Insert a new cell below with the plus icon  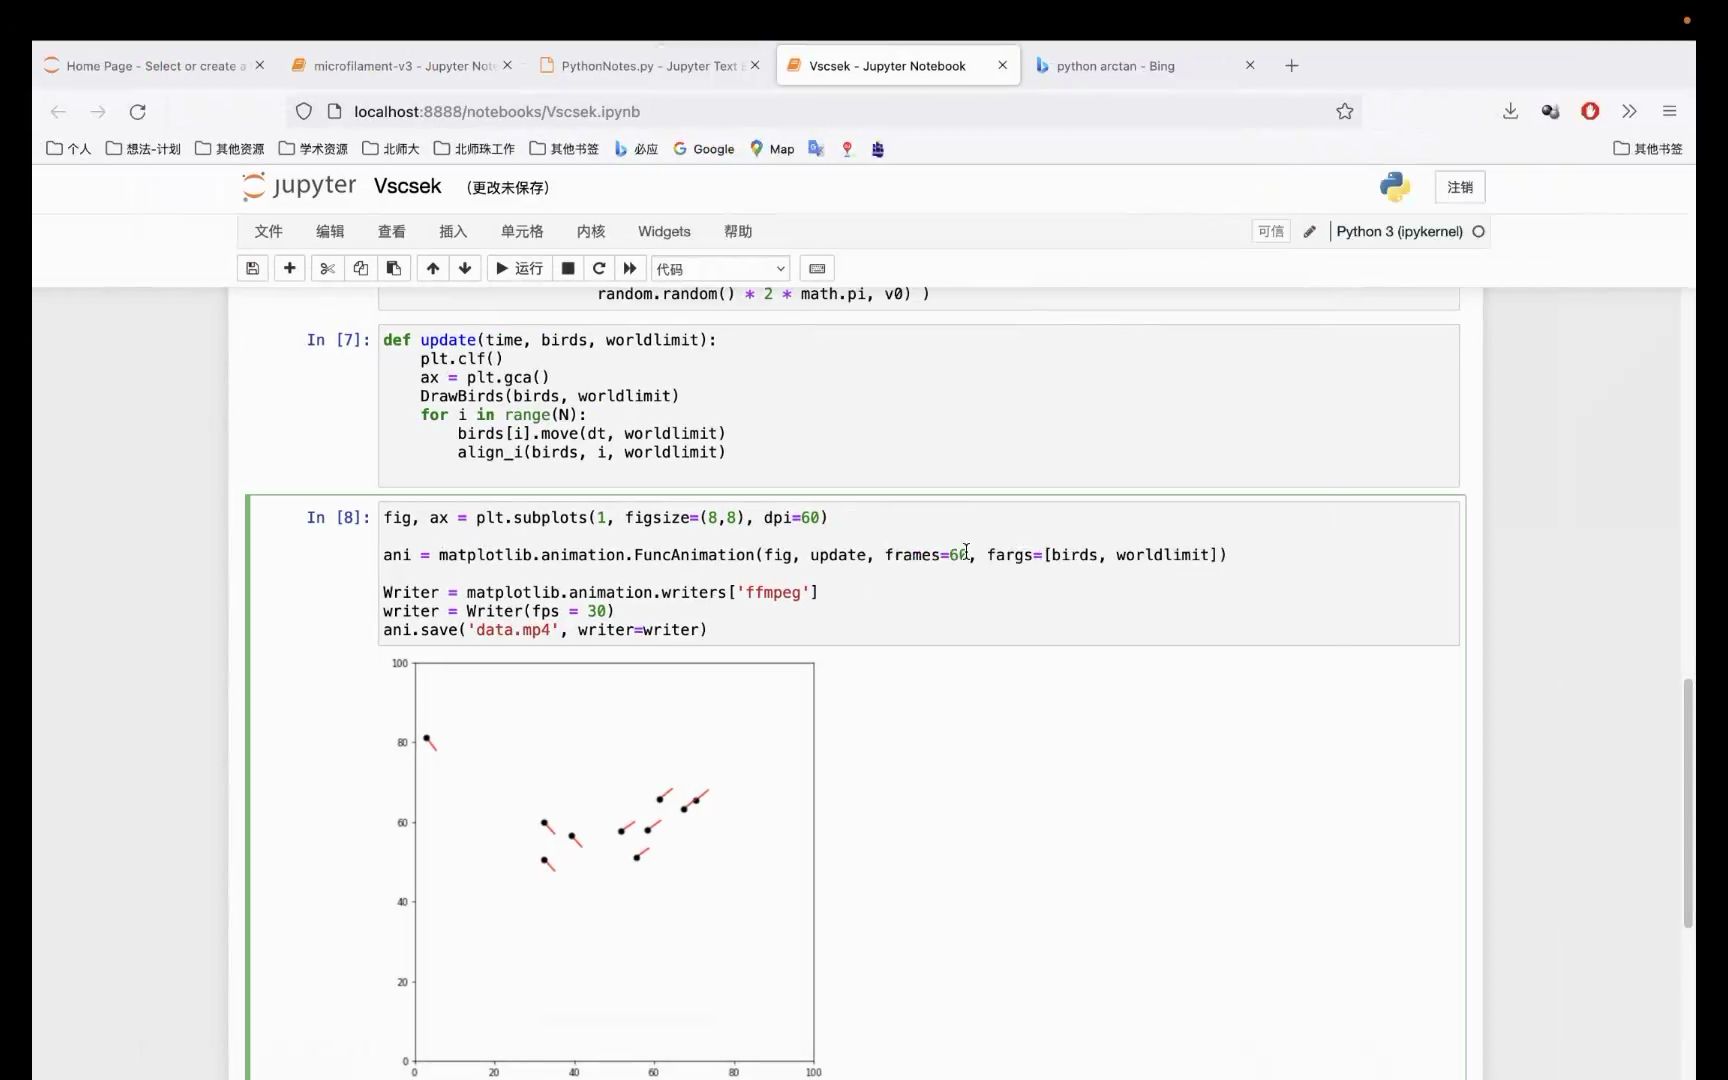[x=289, y=268]
